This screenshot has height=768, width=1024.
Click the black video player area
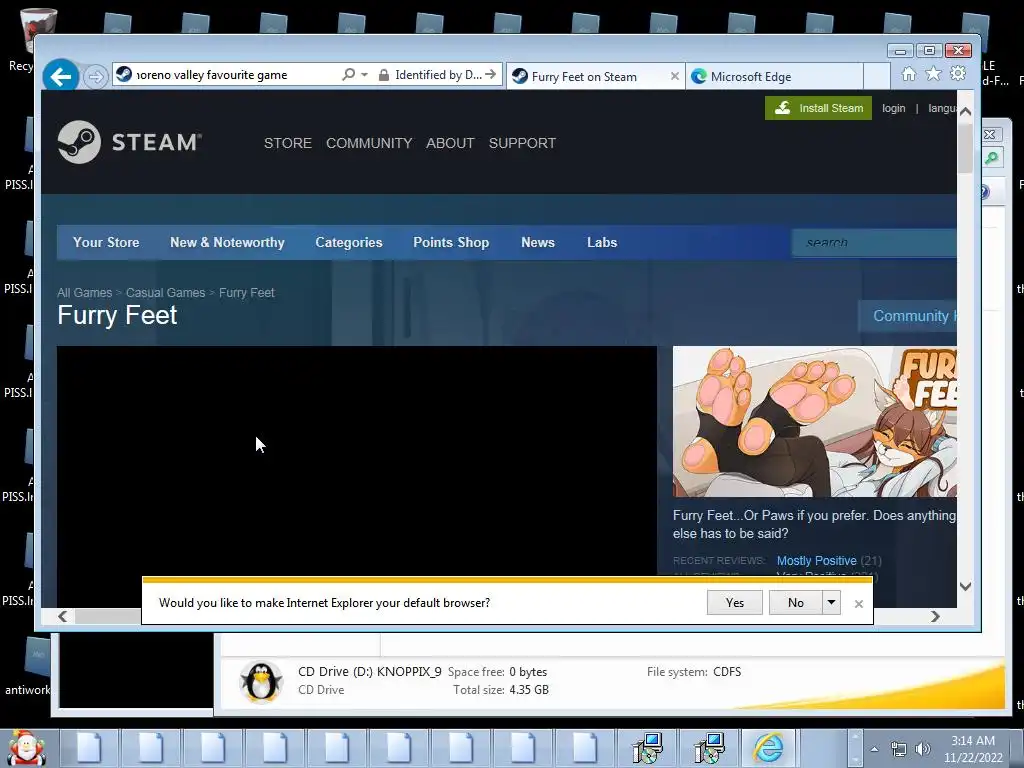tap(357, 460)
